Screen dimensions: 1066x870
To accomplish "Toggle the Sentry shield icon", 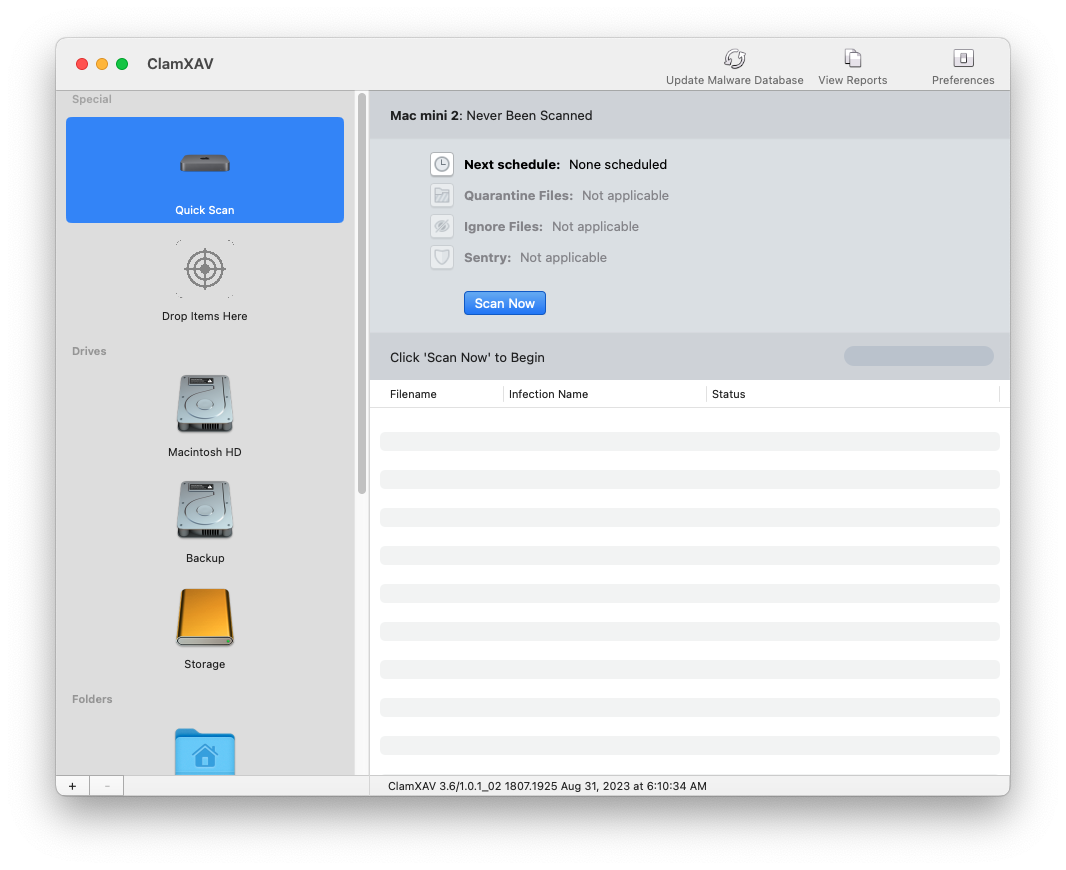I will tap(442, 257).
